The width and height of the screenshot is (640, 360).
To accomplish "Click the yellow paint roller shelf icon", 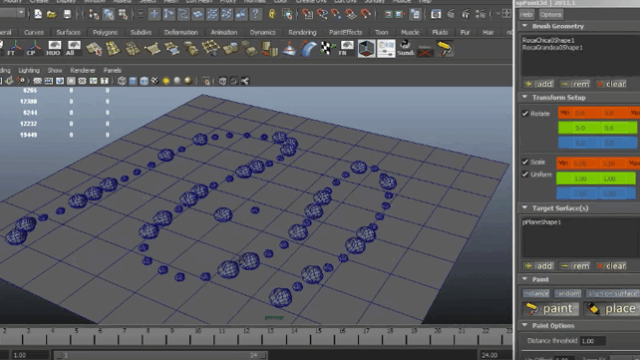I will pos(445,49).
